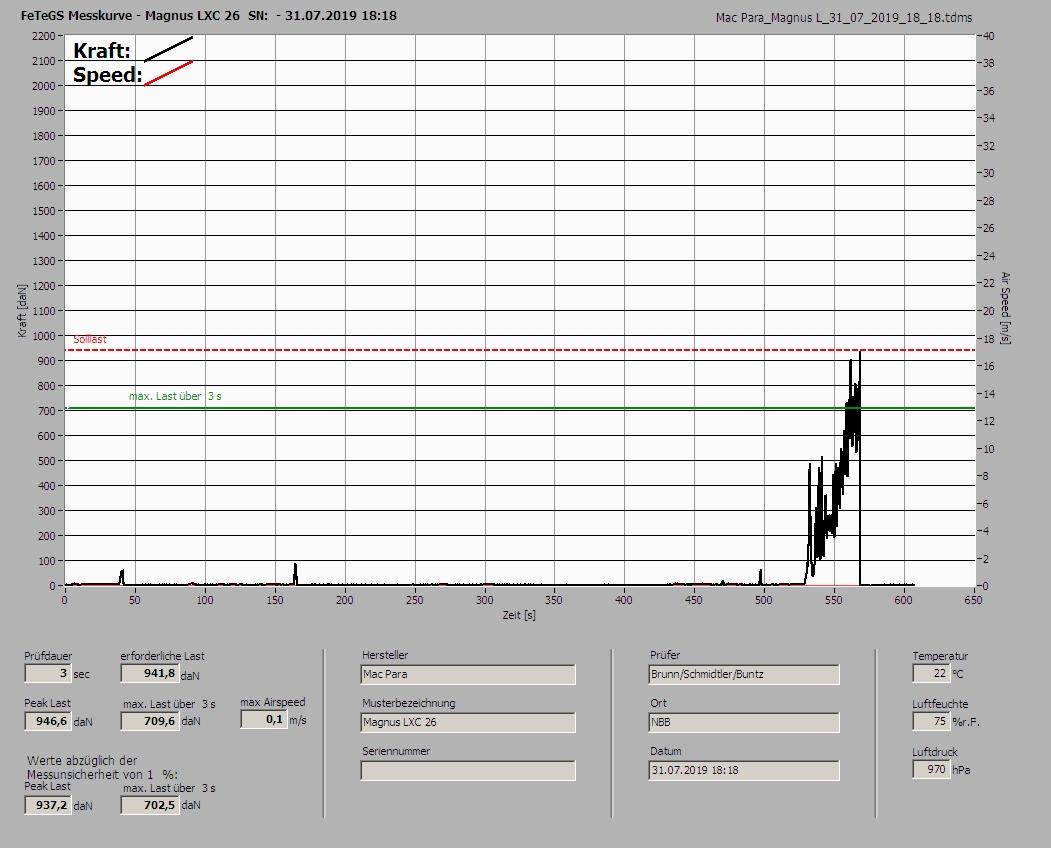The height and width of the screenshot is (848, 1051).
Task: Click the Air Speed axis tick label 40
Action: [x=989, y=36]
